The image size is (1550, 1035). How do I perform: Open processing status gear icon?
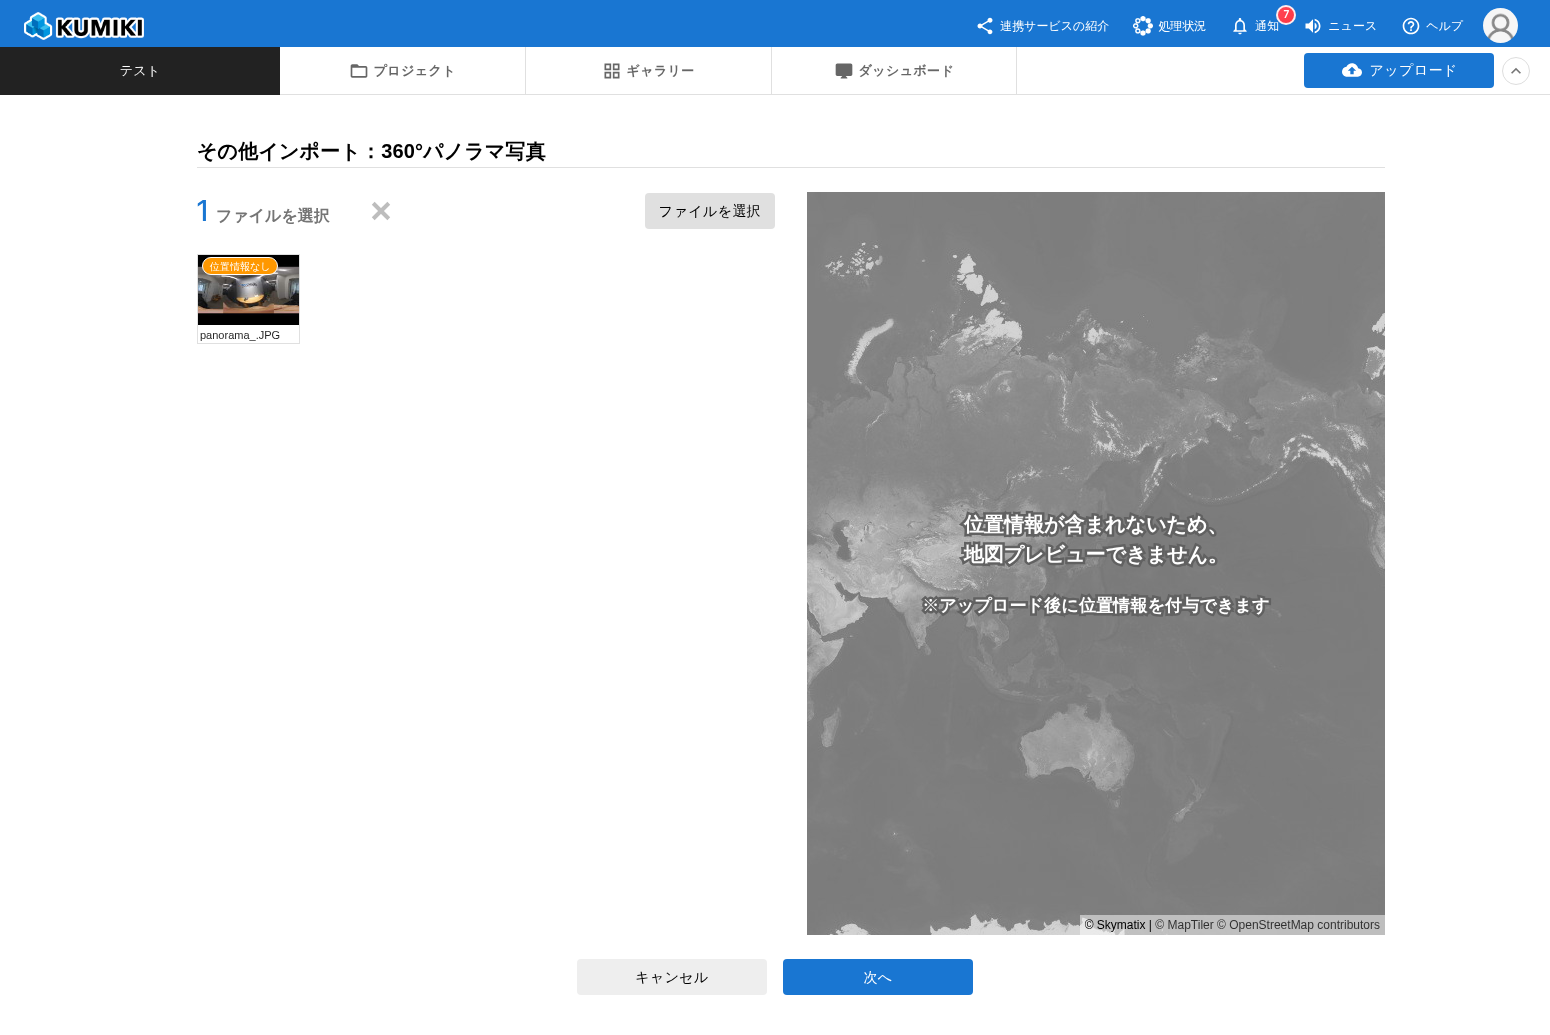pyautogui.click(x=1142, y=26)
